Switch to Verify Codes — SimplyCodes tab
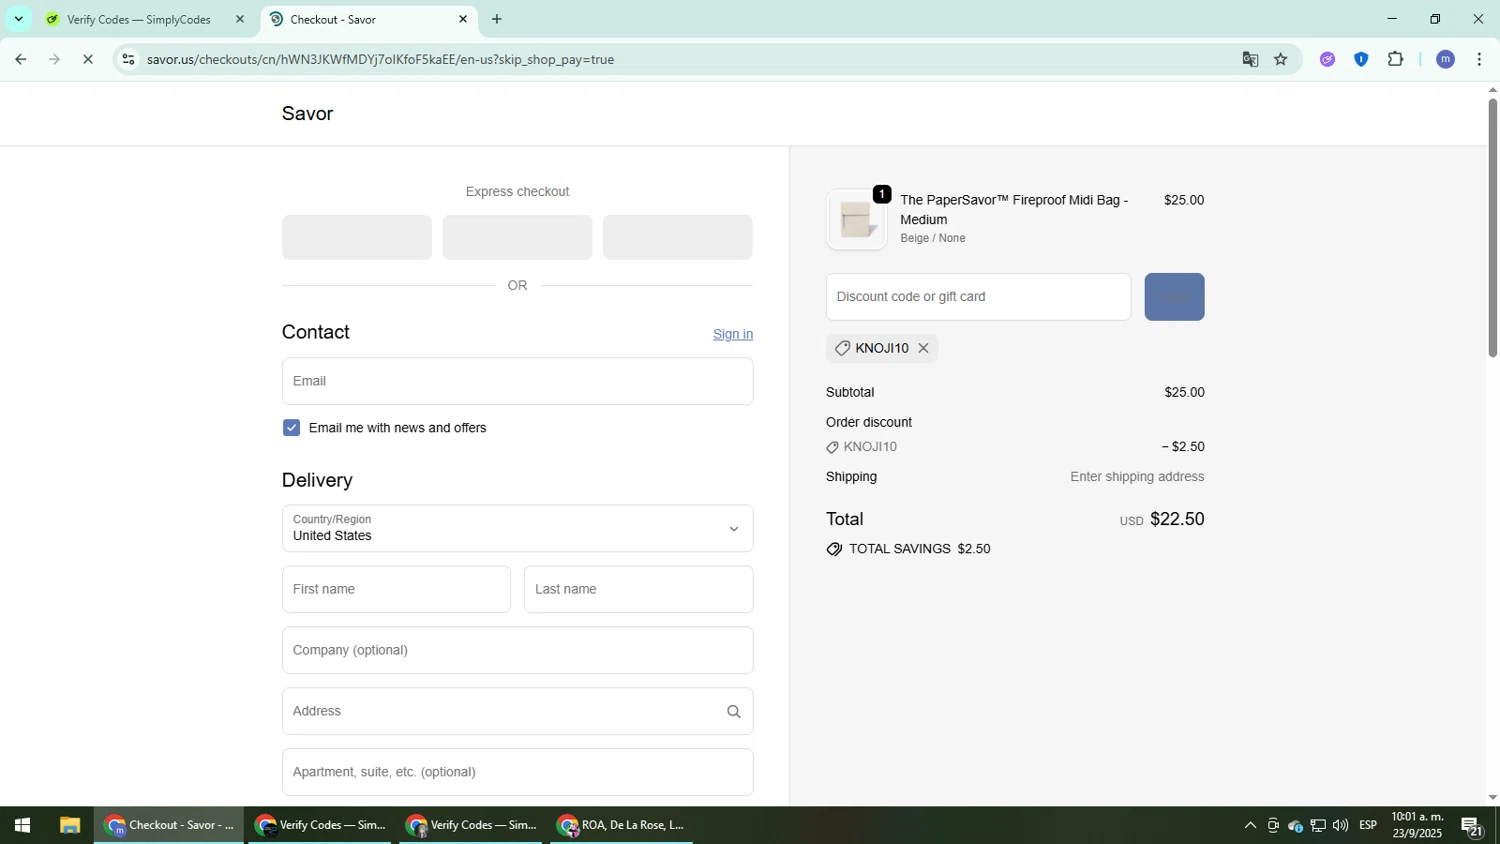The width and height of the screenshot is (1500, 844). coord(139,19)
